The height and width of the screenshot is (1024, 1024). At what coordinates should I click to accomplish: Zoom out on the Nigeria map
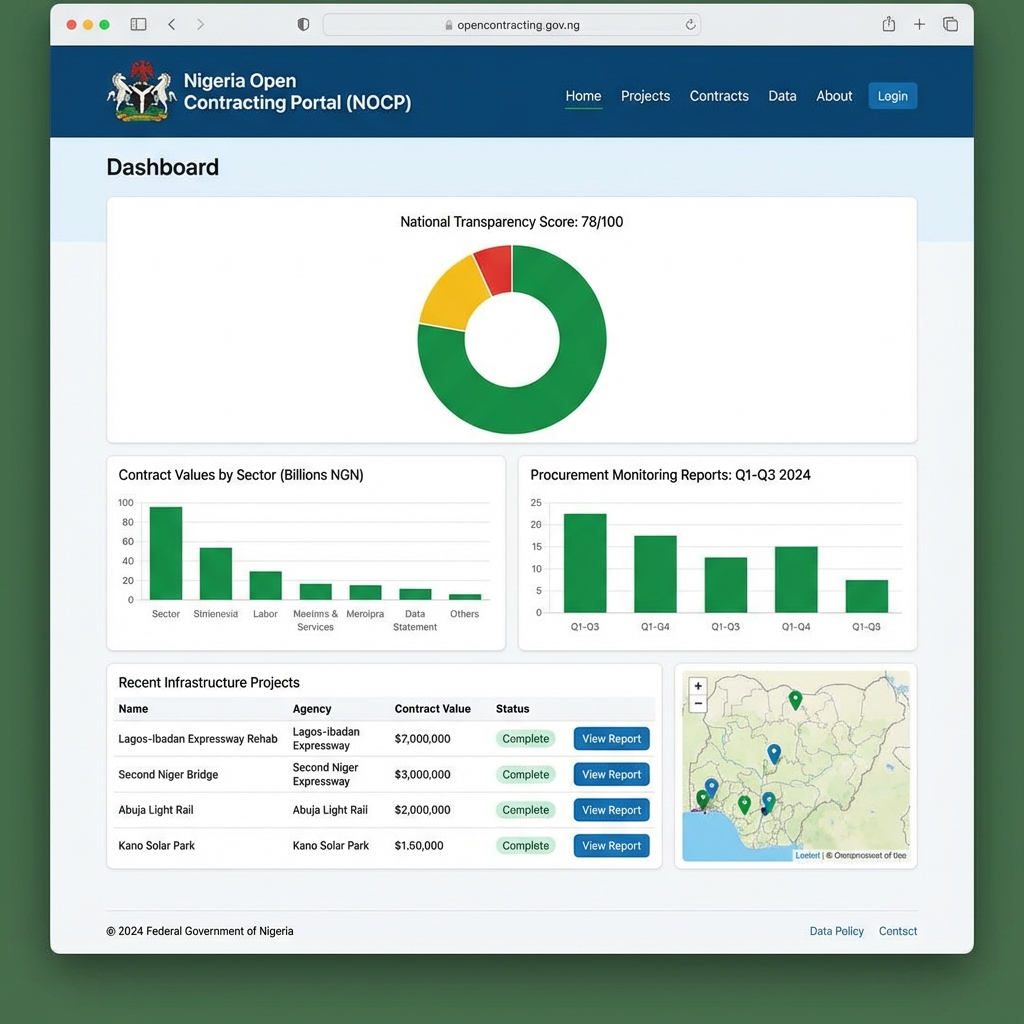[x=697, y=704]
